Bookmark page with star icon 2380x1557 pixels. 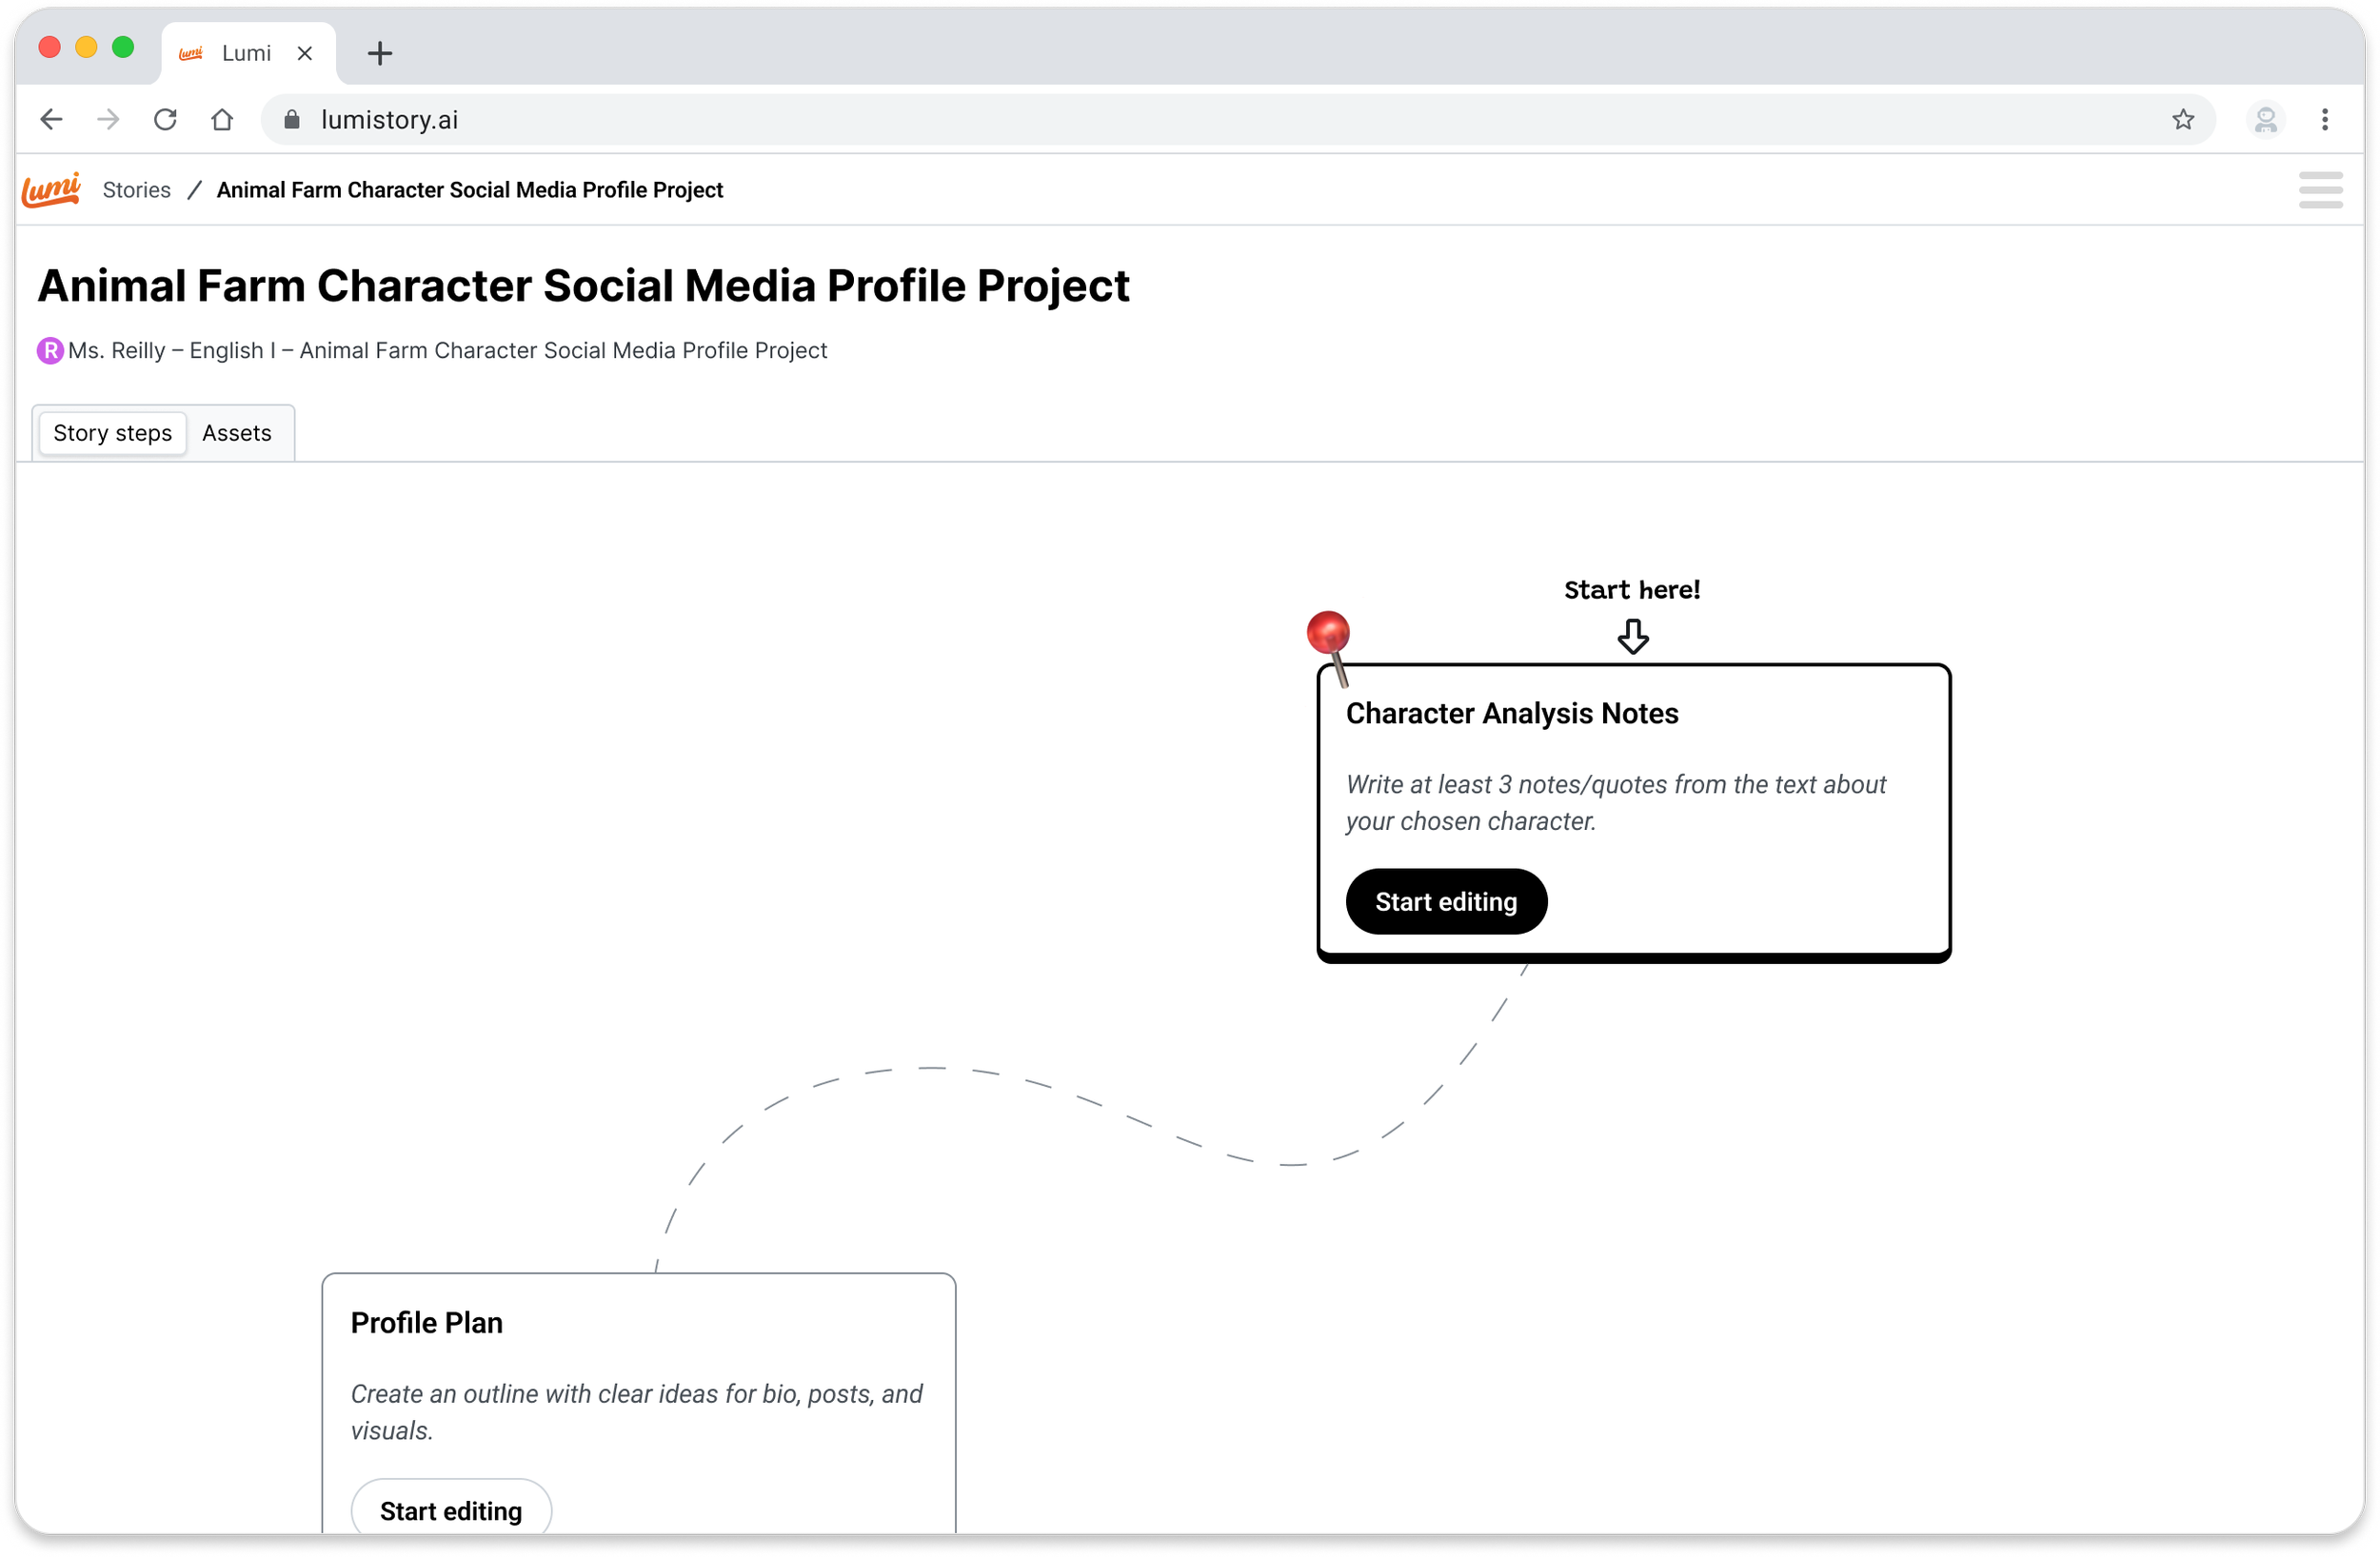(x=2182, y=120)
